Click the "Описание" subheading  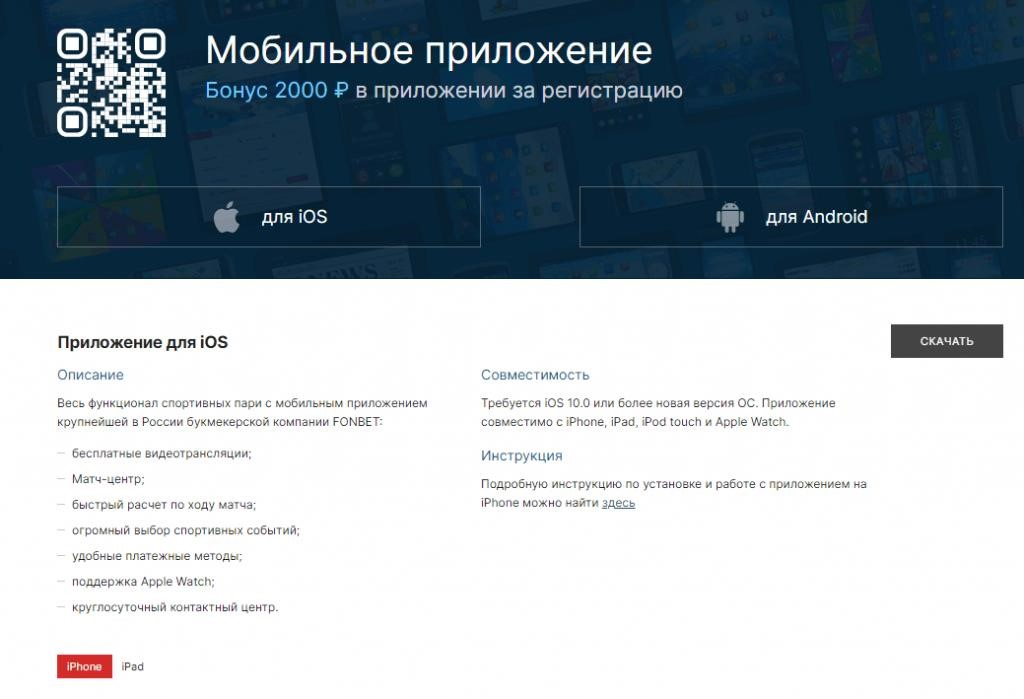point(90,375)
